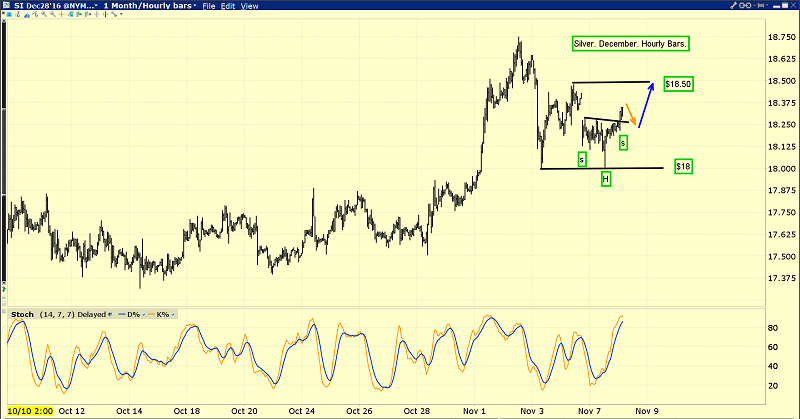Click the orange K% color swatch
Image resolution: width=800 pixels, height=419 pixels.
point(152,314)
